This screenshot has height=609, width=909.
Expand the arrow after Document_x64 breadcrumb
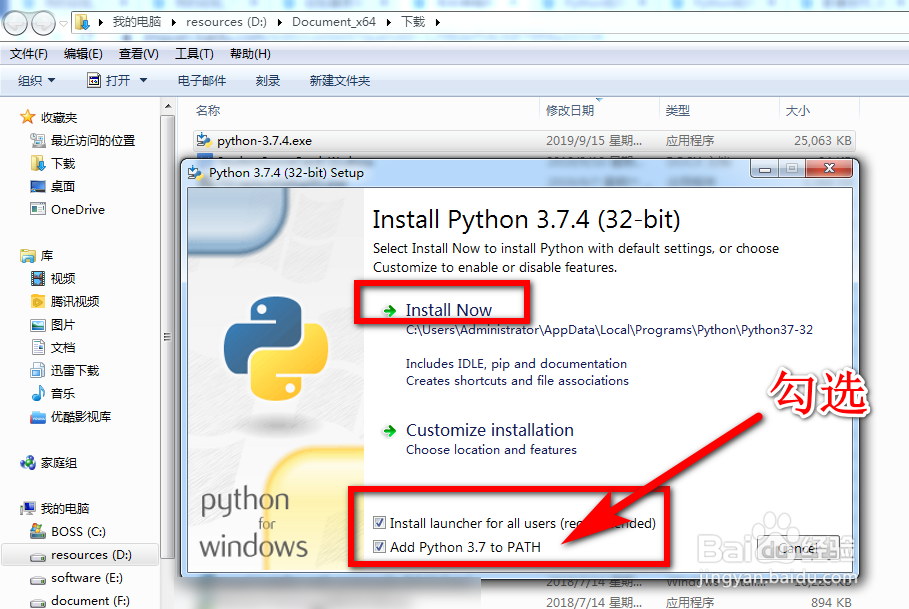pos(388,23)
